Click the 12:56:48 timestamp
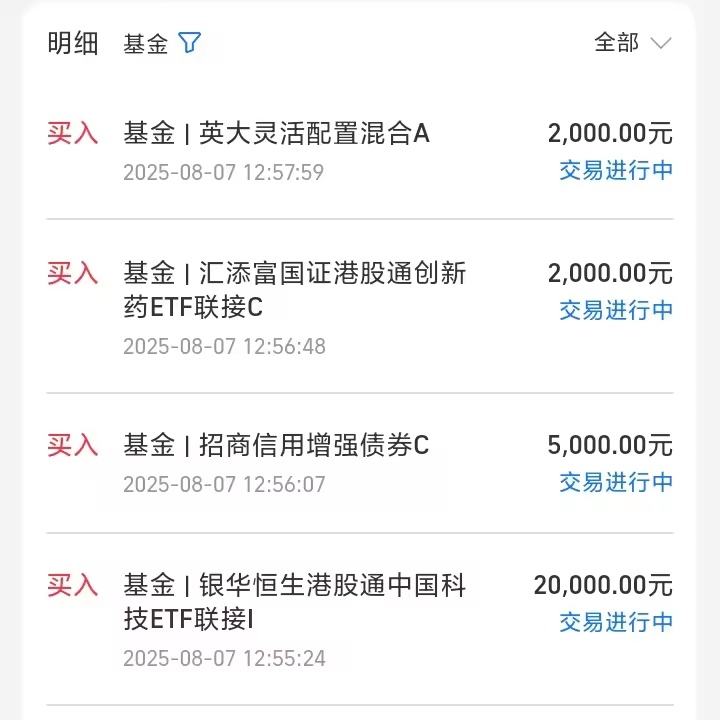Viewport: 720px width, 720px height. [224, 346]
